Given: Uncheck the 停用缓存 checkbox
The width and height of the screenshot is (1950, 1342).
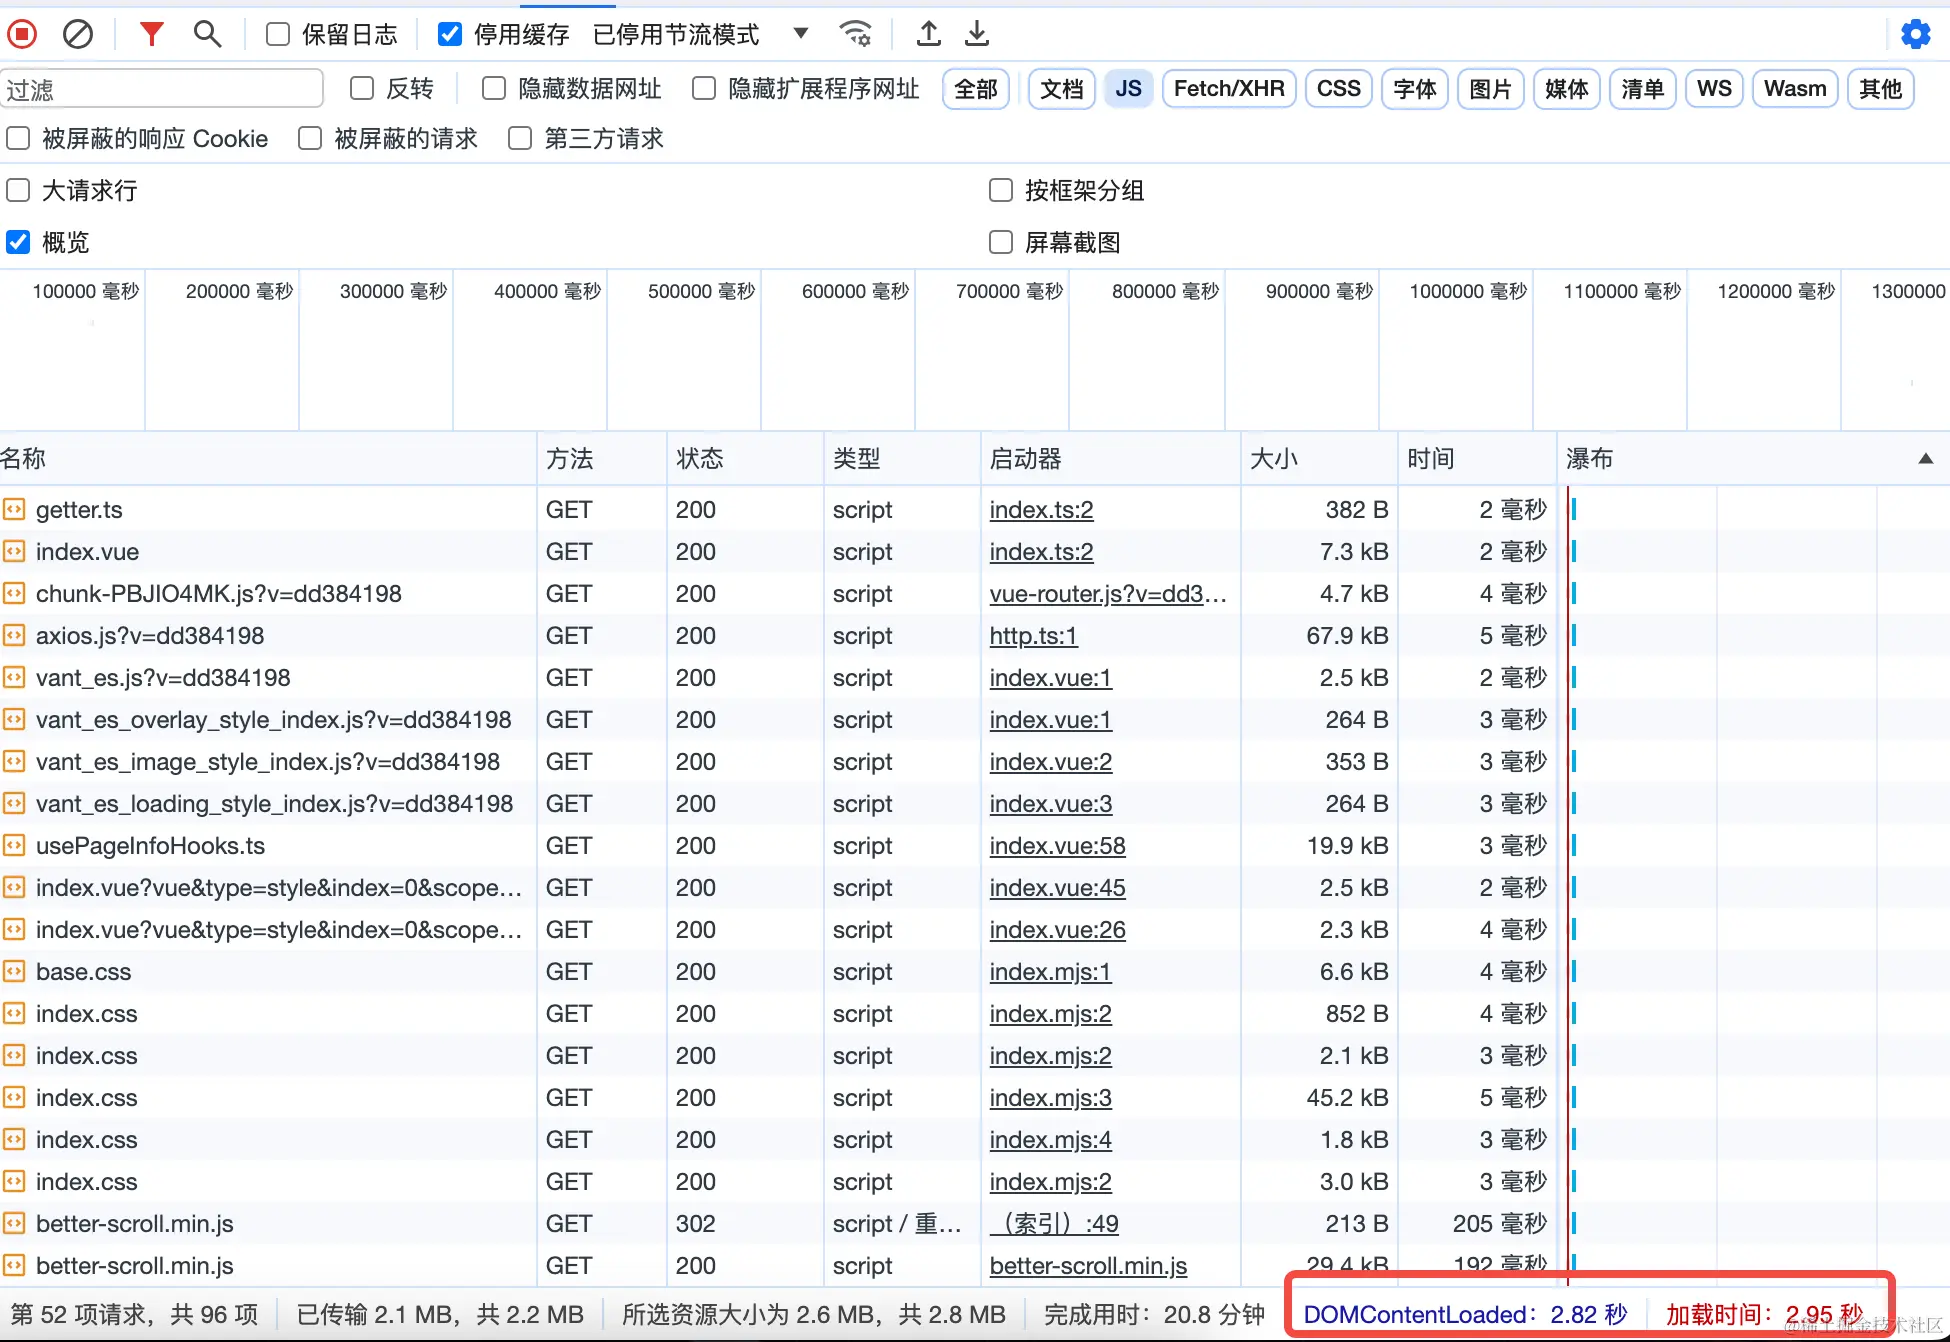Looking at the screenshot, I should (450, 35).
